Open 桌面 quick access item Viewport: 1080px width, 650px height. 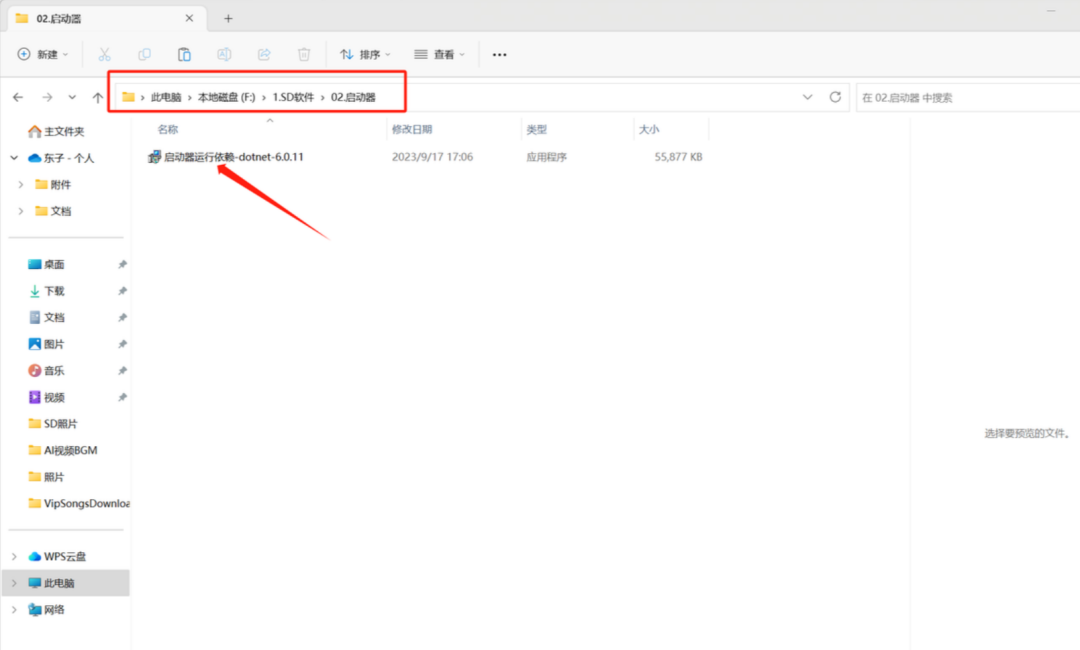point(54,264)
